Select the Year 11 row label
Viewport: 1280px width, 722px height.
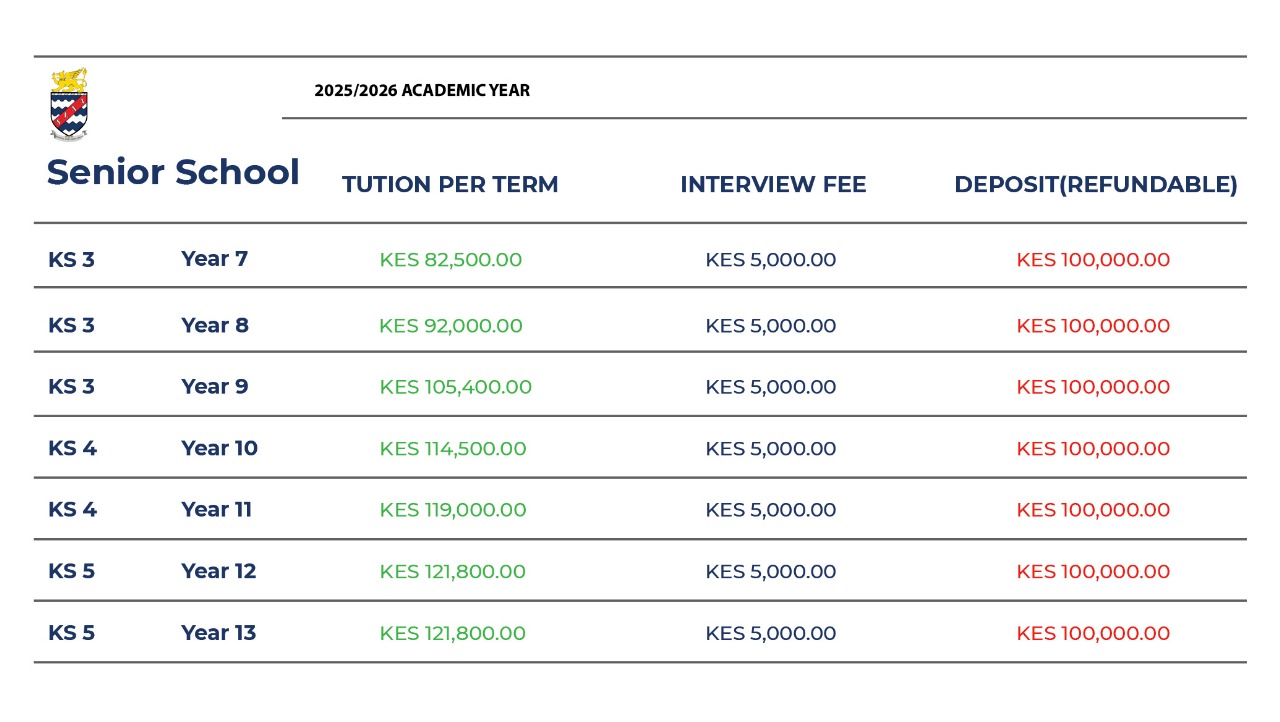pos(216,510)
